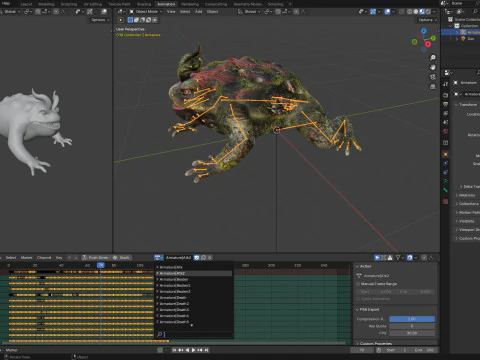Toggle the camera view gizmo icon

click(433, 77)
